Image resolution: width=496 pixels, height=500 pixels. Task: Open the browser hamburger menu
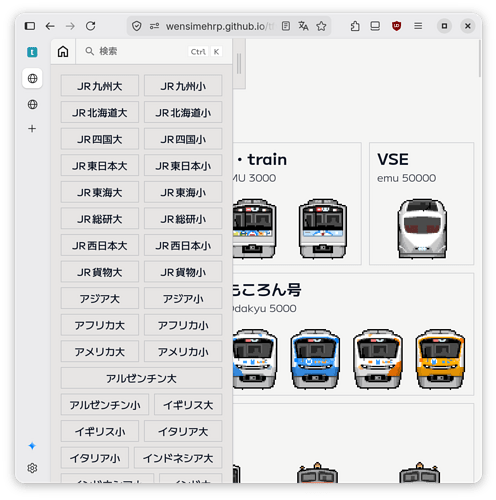tap(418, 26)
